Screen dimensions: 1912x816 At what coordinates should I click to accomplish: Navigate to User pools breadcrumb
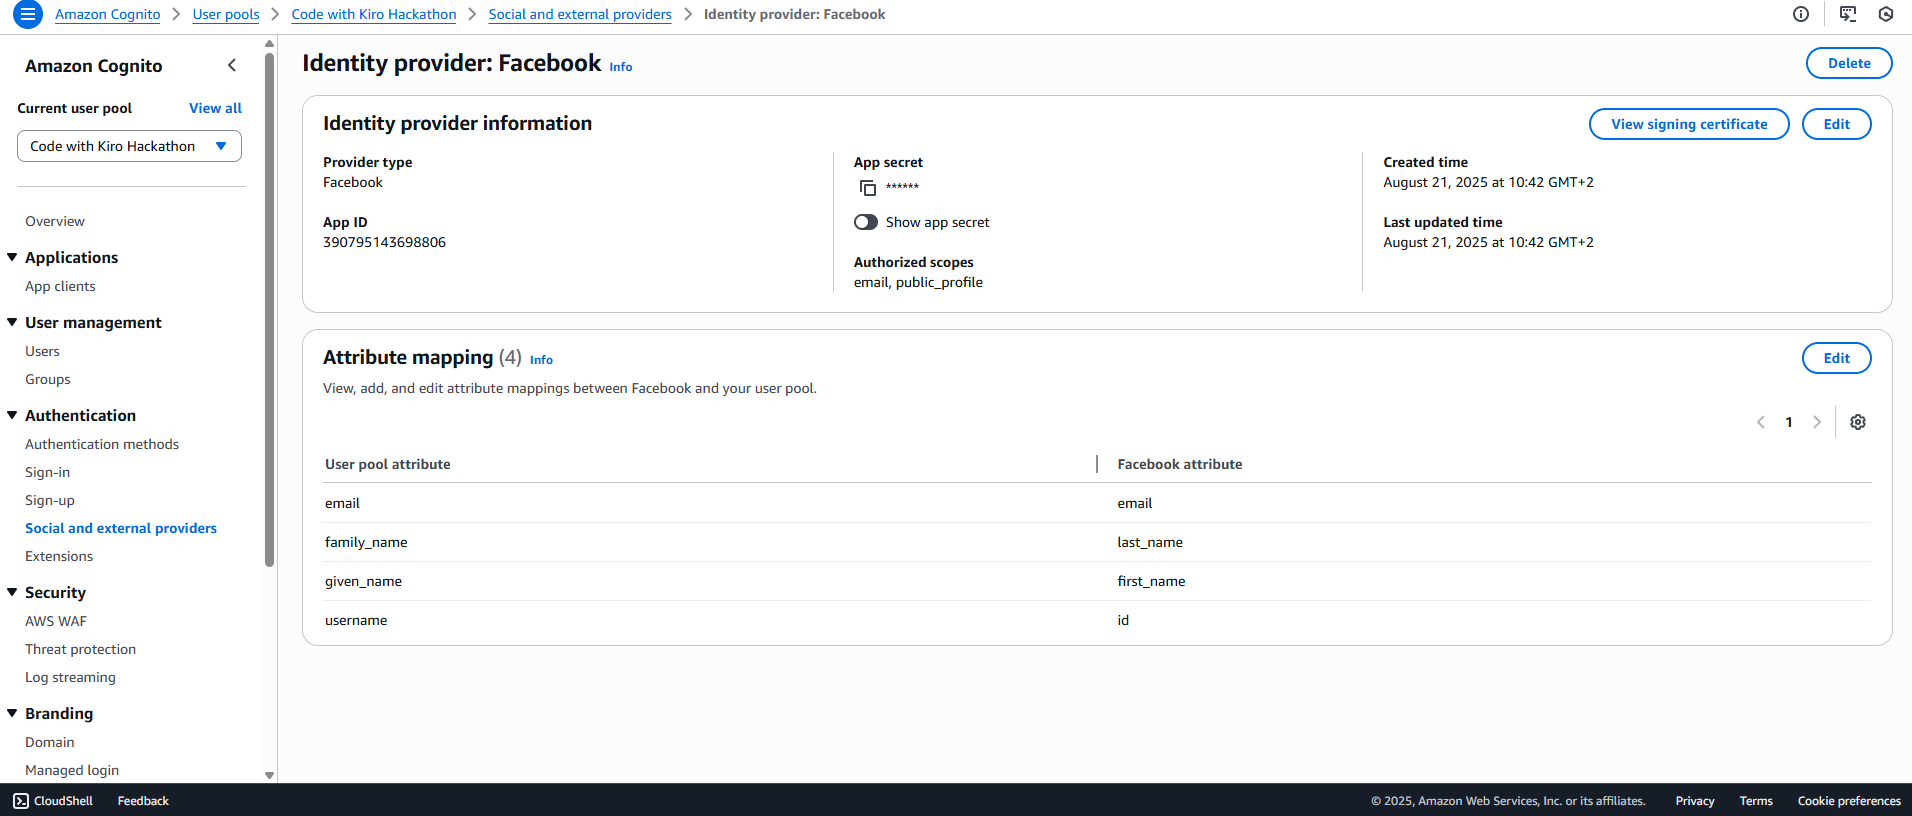coord(226,14)
